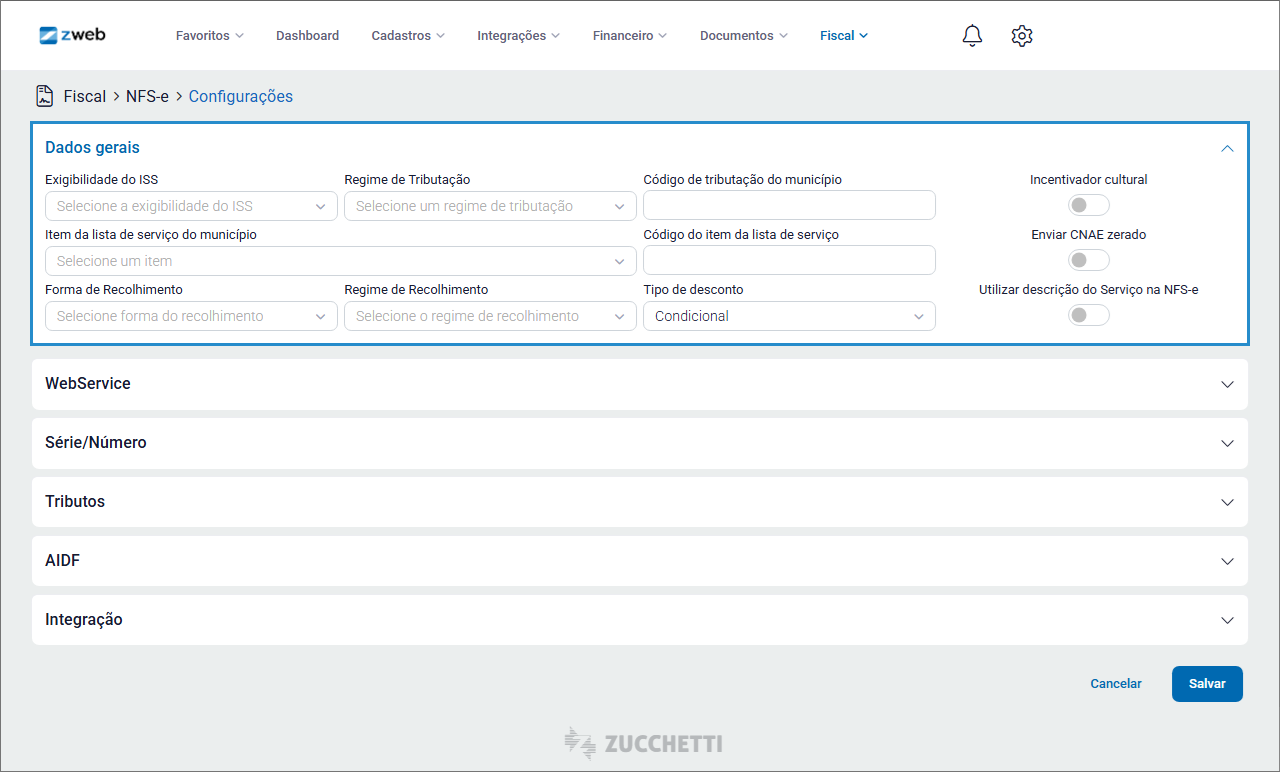Click the Código de tributação do município field
The width and height of the screenshot is (1280, 772).
789,206
